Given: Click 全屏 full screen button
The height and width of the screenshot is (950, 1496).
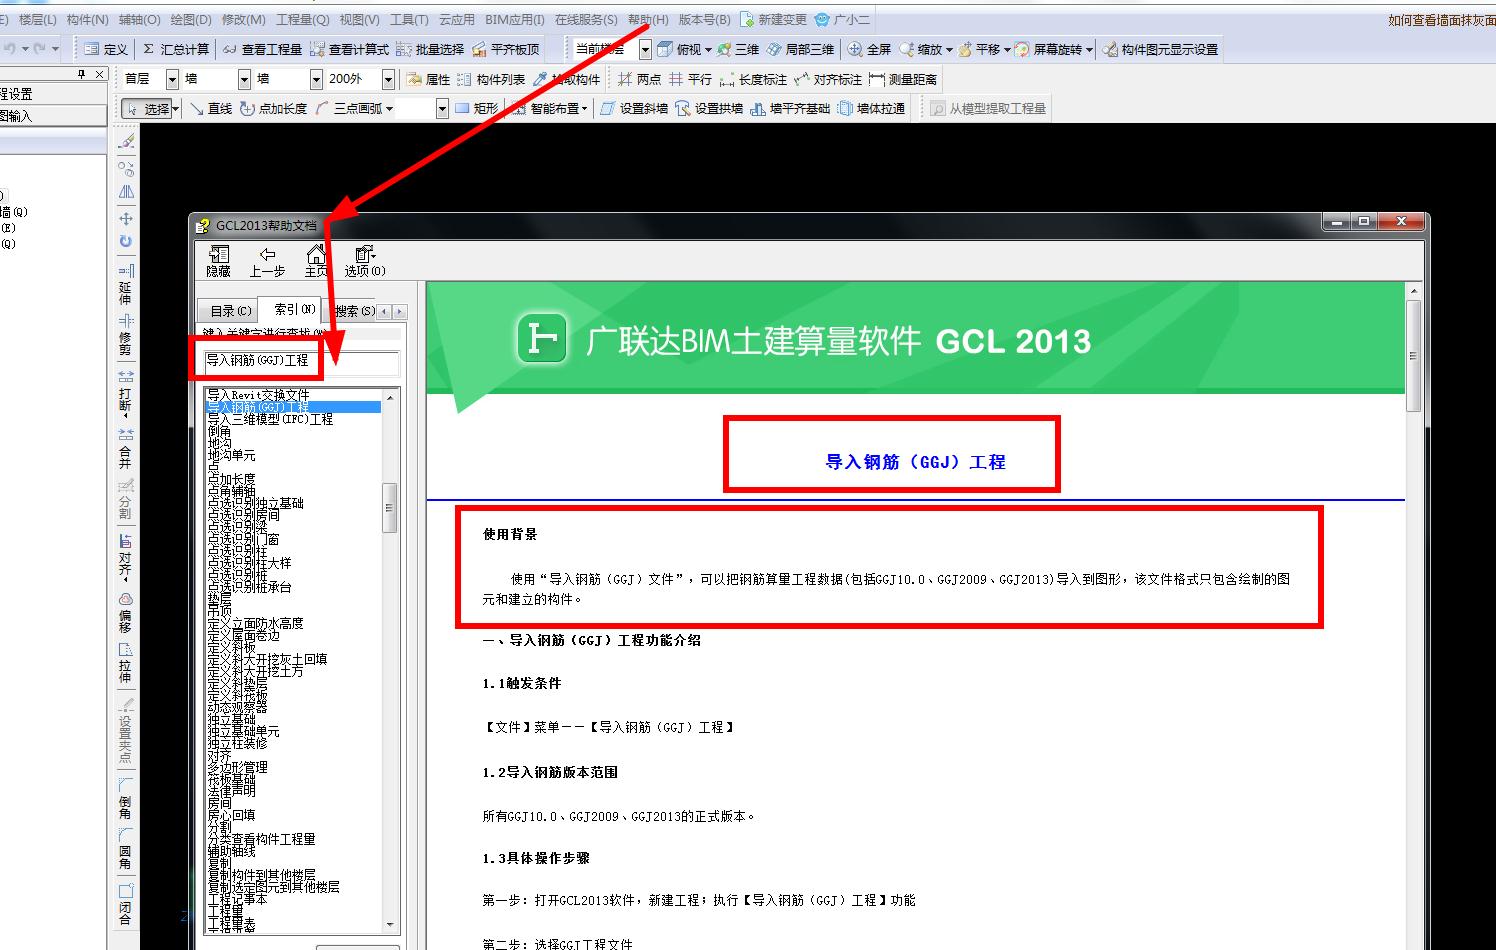Looking at the screenshot, I should [870, 49].
